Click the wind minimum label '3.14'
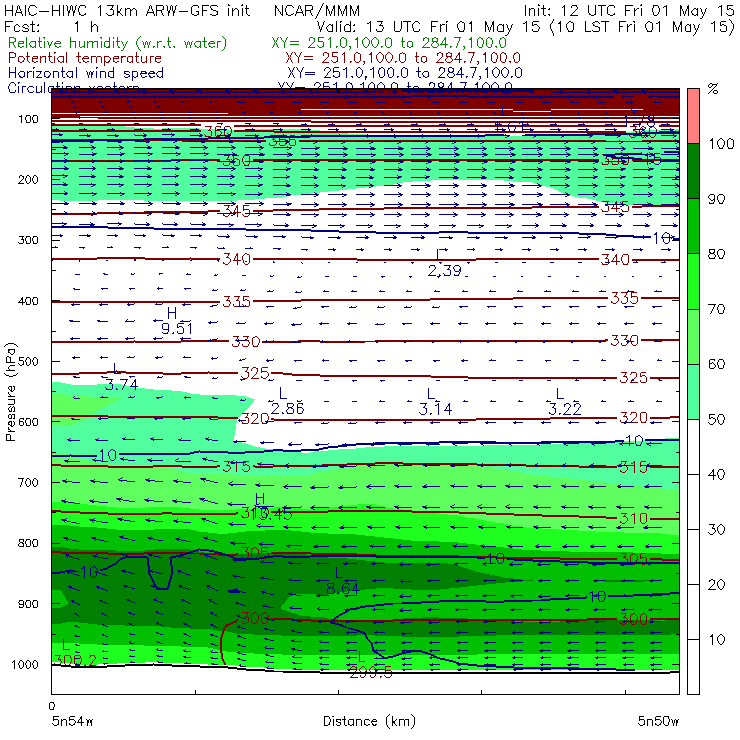Image resolution: width=740 pixels, height=740 pixels. (435, 409)
